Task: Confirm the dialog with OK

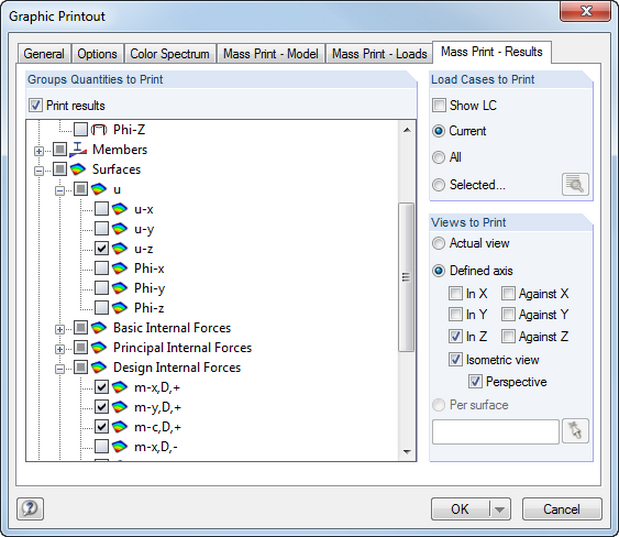Action: tap(460, 509)
